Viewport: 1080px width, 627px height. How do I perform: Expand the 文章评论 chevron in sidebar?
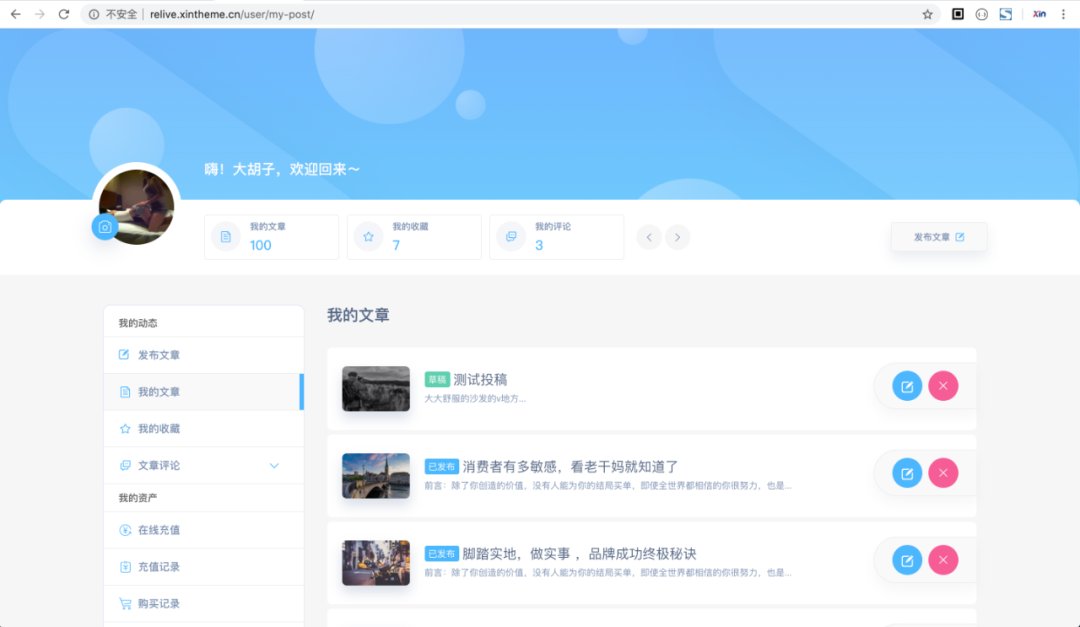point(274,465)
